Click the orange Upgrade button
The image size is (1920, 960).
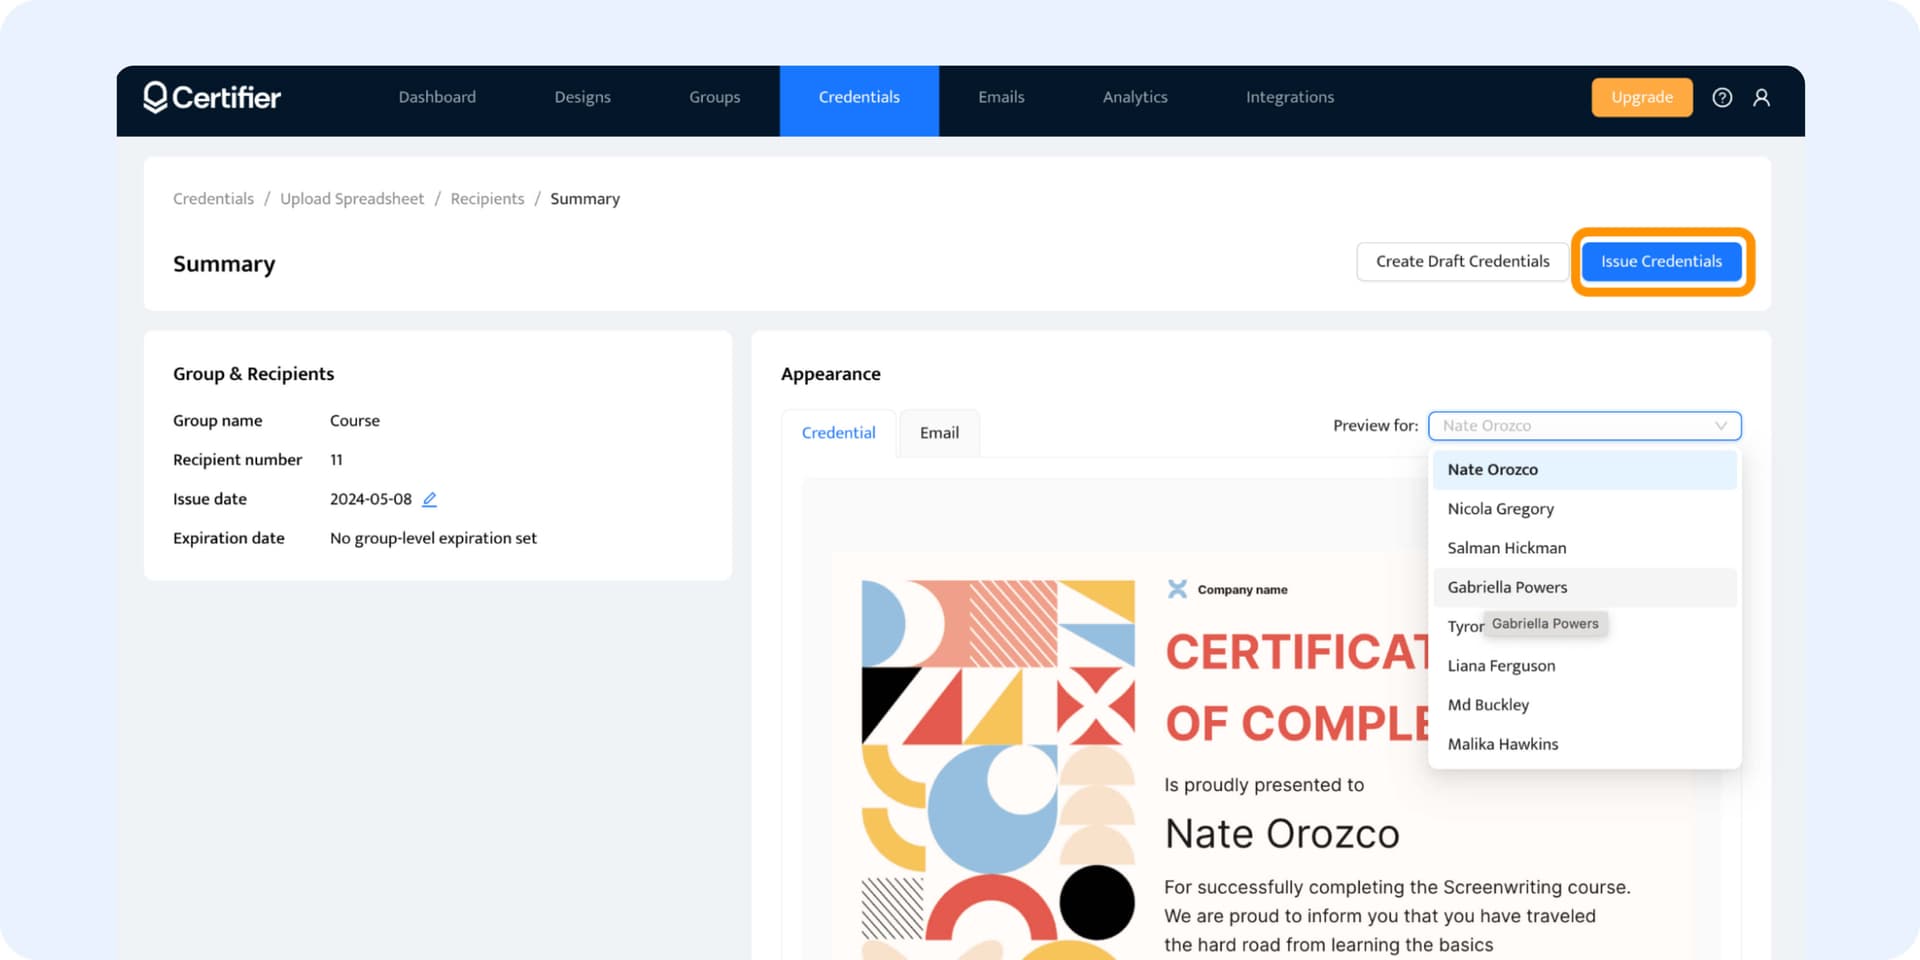(1641, 97)
